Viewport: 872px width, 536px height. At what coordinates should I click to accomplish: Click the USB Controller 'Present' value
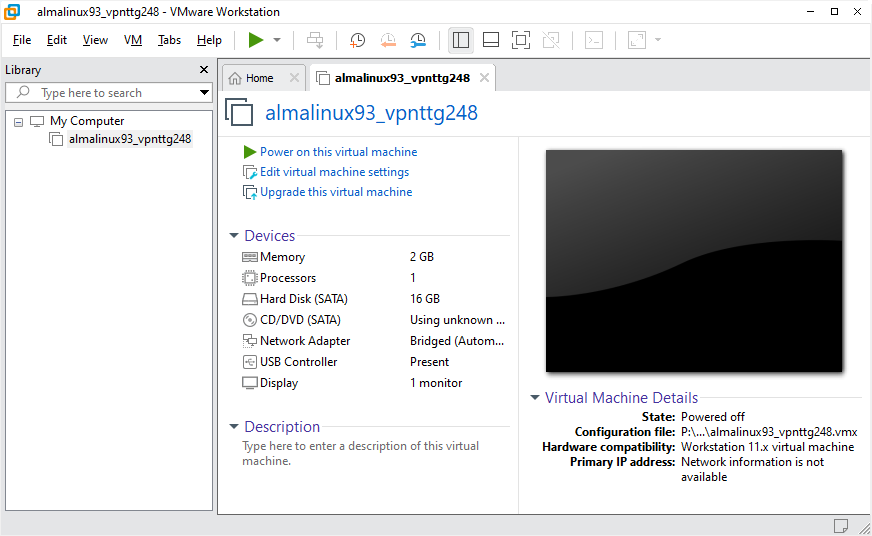click(x=429, y=362)
